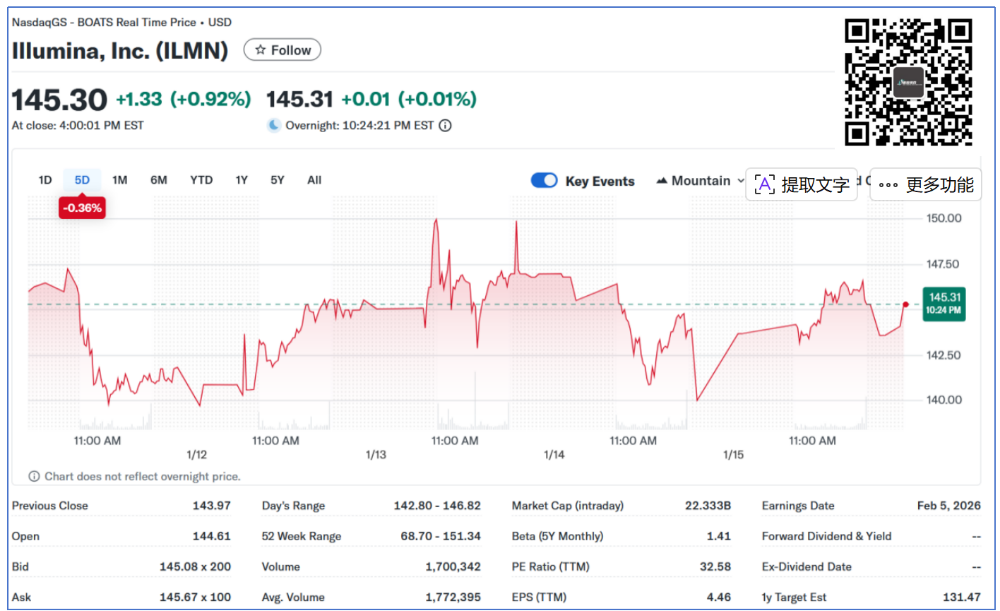The image size is (1000, 611).
Task: Click the info icon beside Overnight timestamp
Action: 445,126
